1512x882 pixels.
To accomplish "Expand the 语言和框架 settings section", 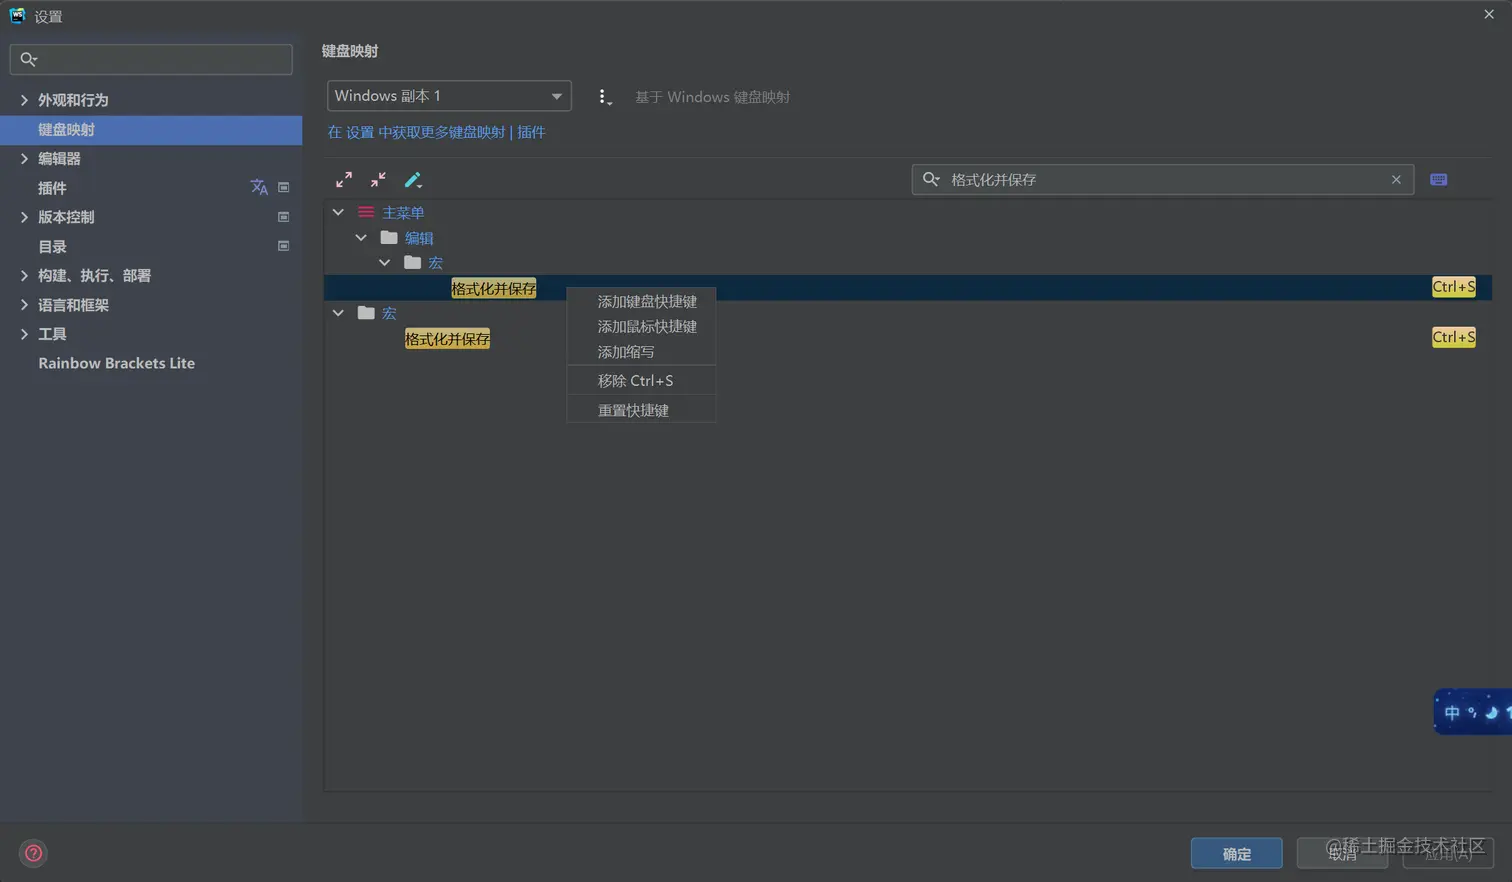I will click(24, 305).
